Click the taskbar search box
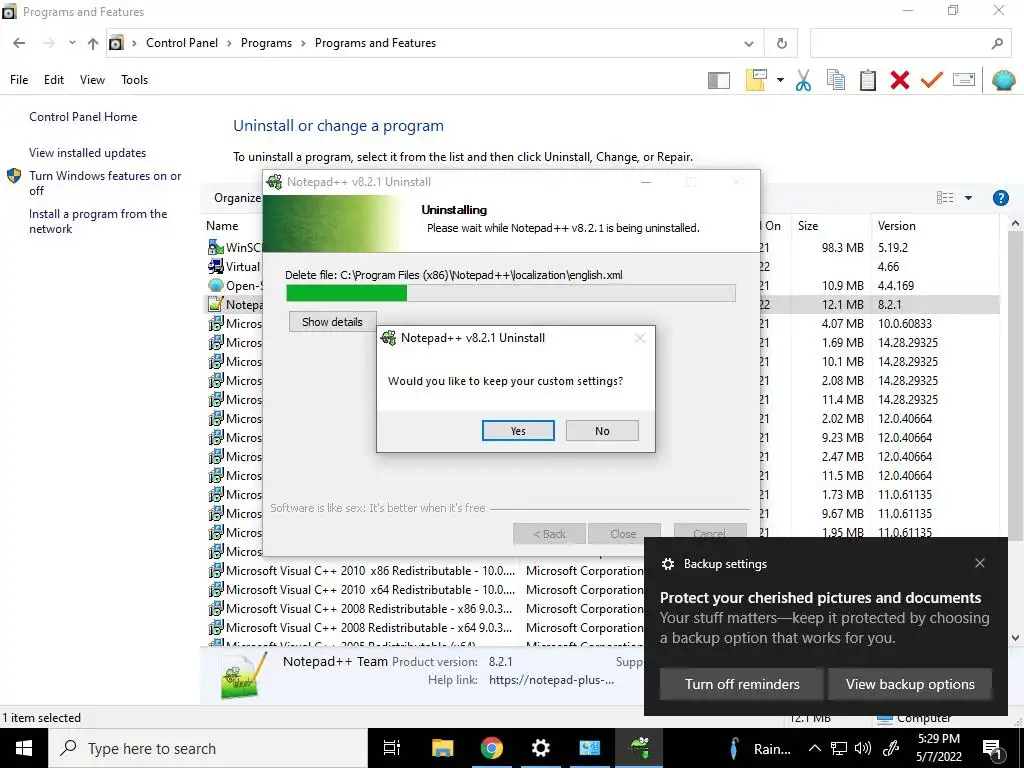1024x768 pixels. click(208, 748)
